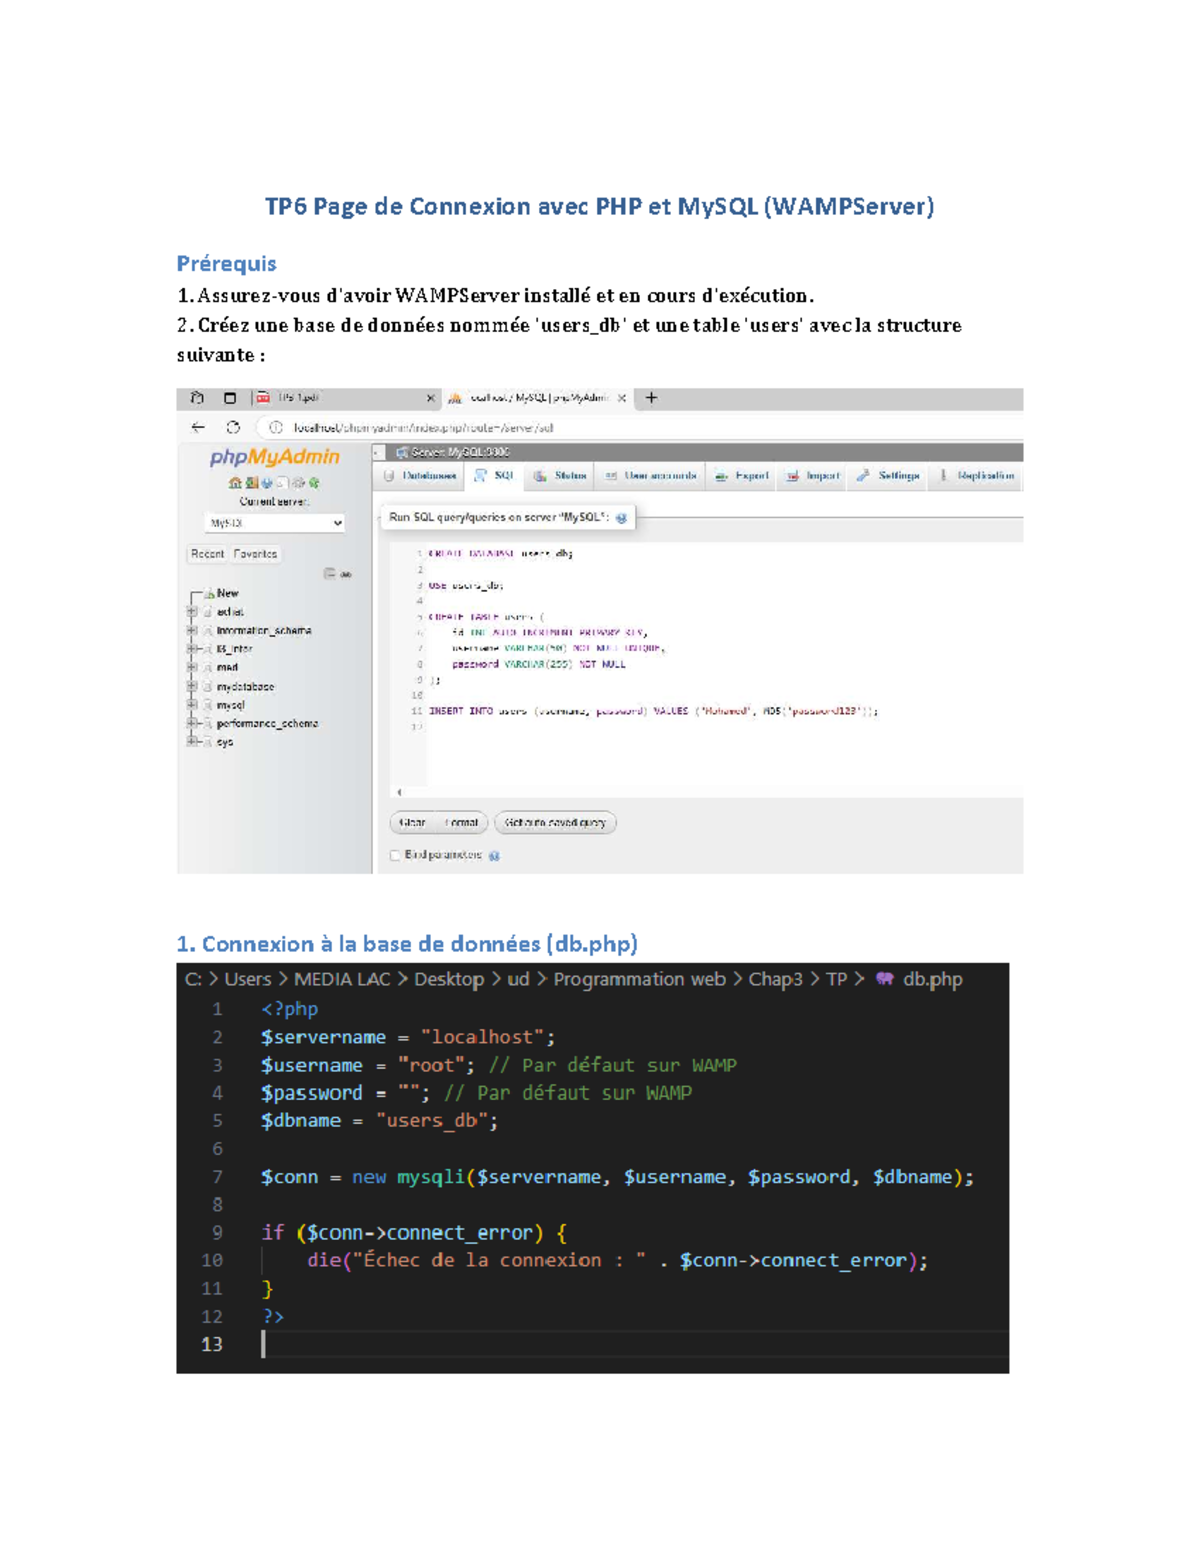Click the Favorites button in navigation
1200x1553 pixels.
(256, 554)
